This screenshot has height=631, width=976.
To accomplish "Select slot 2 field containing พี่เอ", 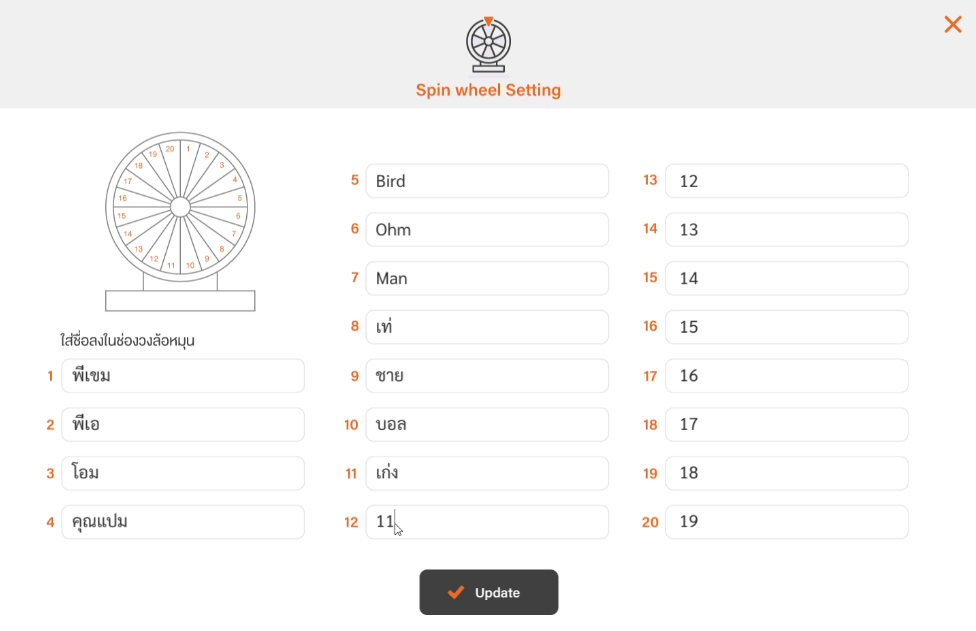I will pos(183,424).
